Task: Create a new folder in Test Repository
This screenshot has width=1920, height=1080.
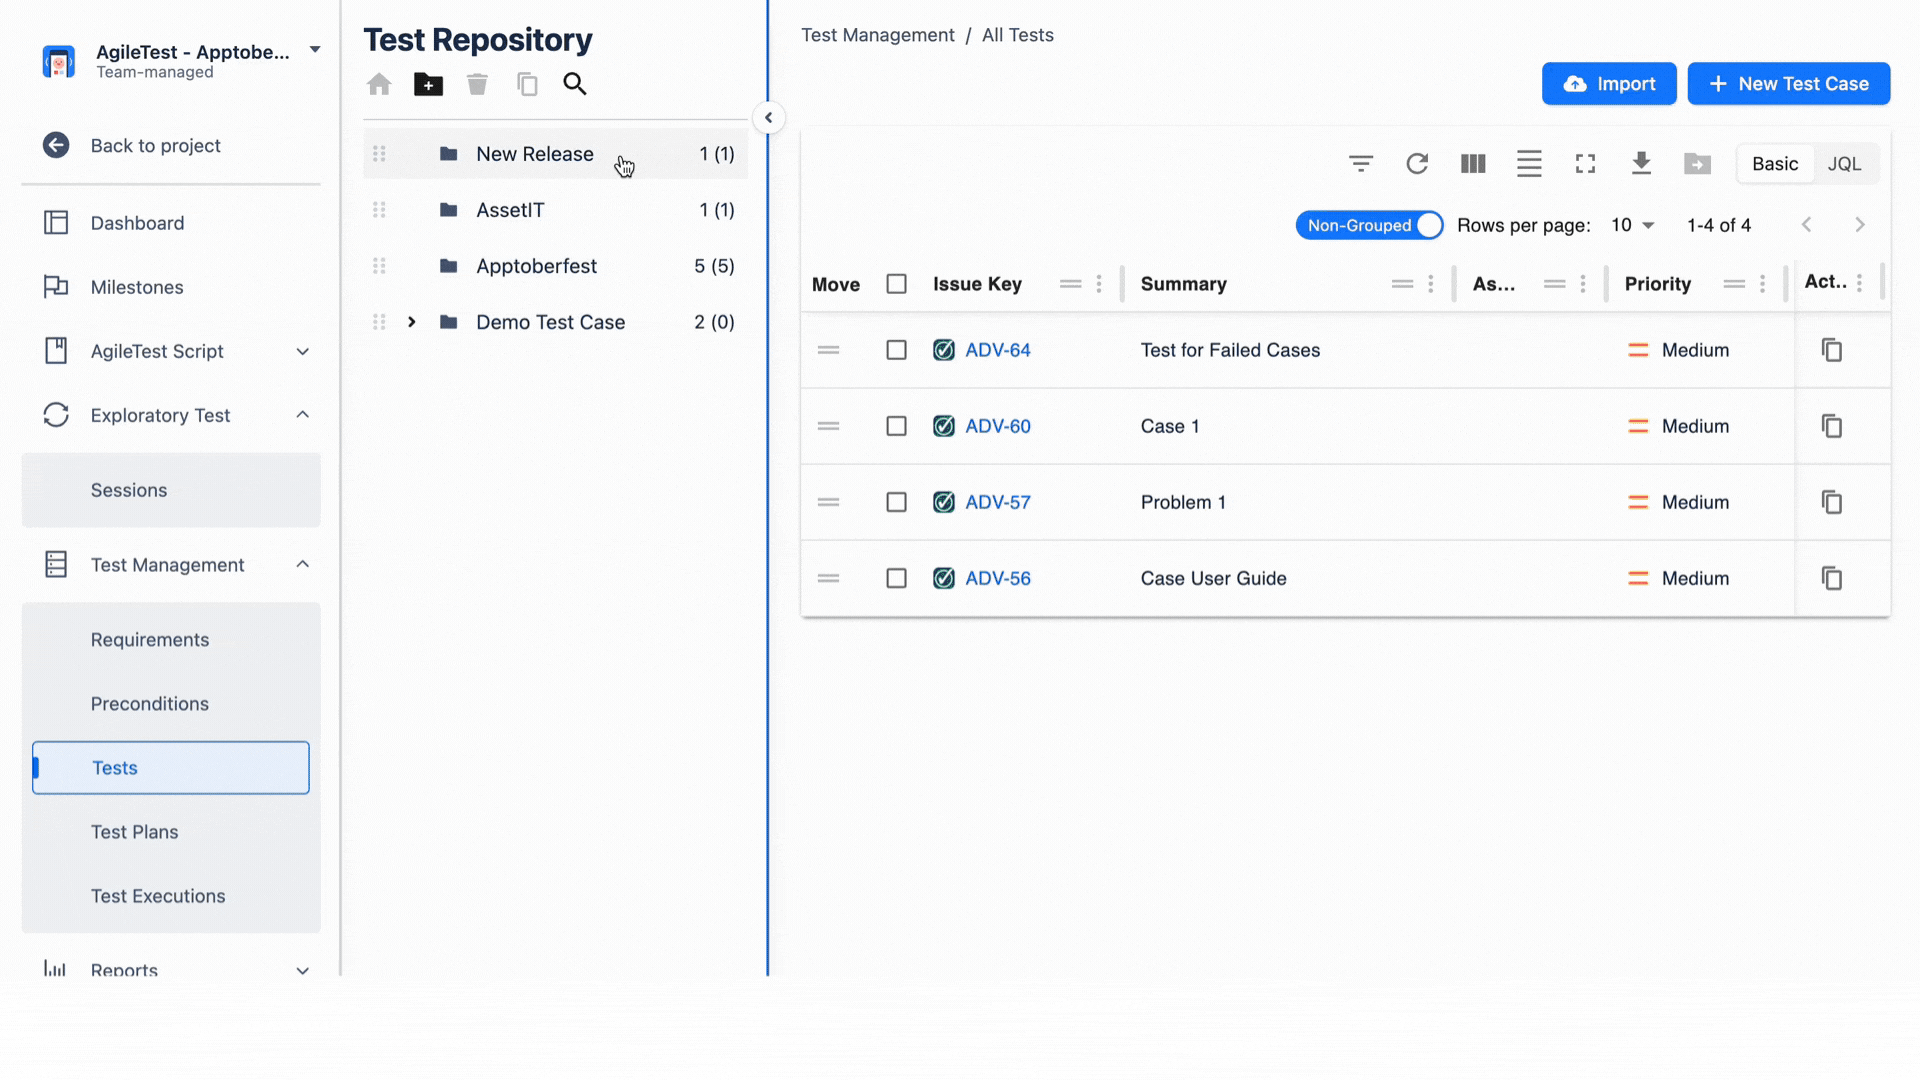Action: coord(428,84)
